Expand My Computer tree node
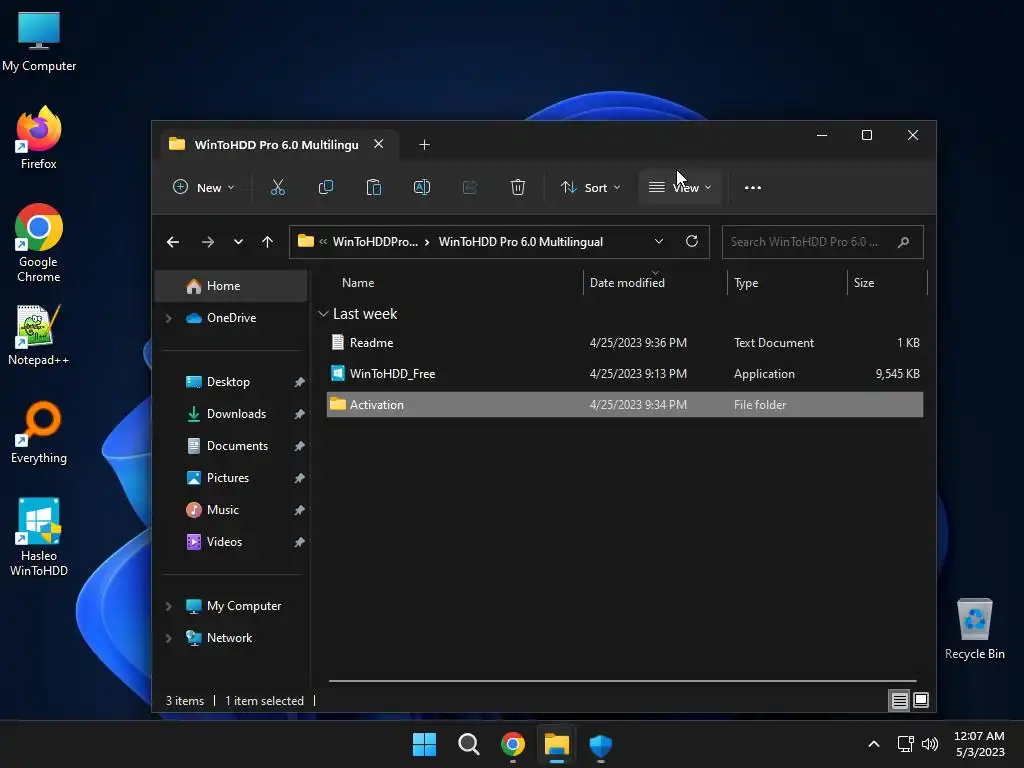 pyautogui.click(x=168, y=606)
